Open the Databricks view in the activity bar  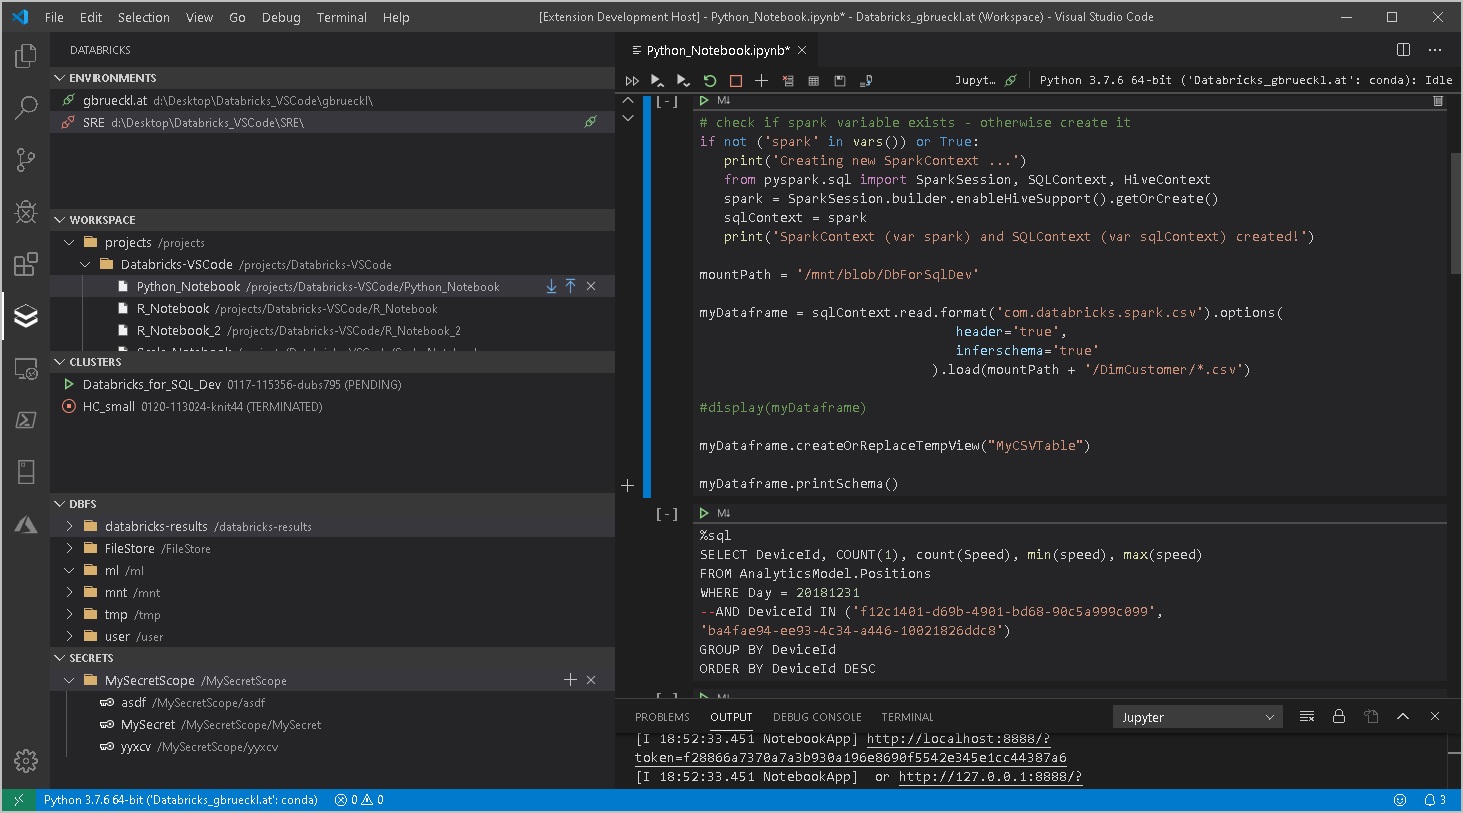pyautogui.click(x=25, y=316)
